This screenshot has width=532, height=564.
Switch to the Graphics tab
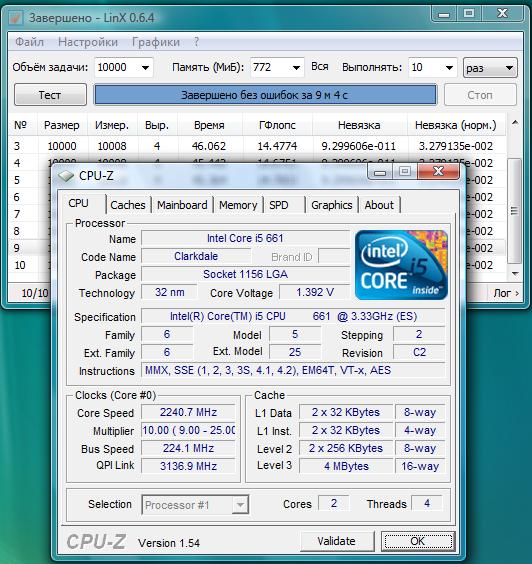[332, 205]
